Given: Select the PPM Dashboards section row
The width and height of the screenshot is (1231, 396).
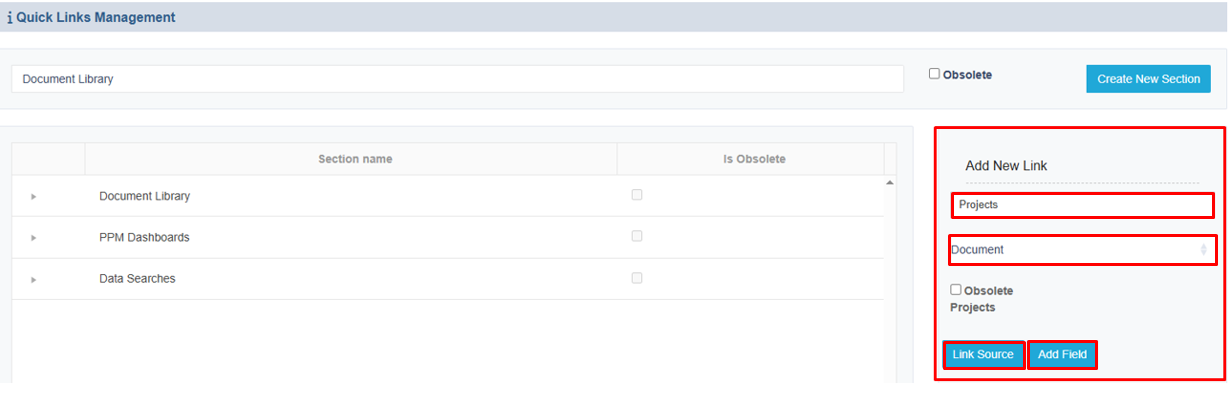Looking at the screenshot, I should pyautogui.click(x=448, y=238).
